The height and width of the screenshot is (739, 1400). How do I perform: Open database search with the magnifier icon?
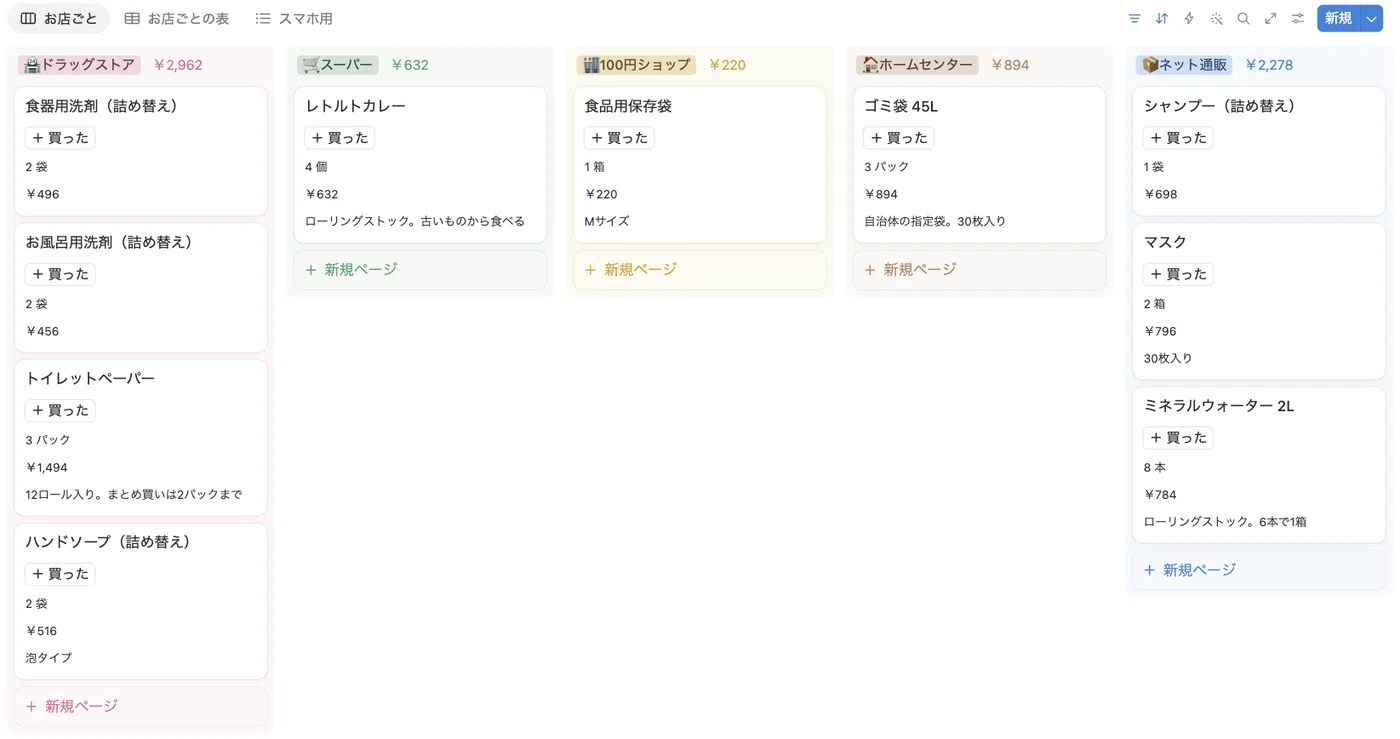[x=1243, y=18]
